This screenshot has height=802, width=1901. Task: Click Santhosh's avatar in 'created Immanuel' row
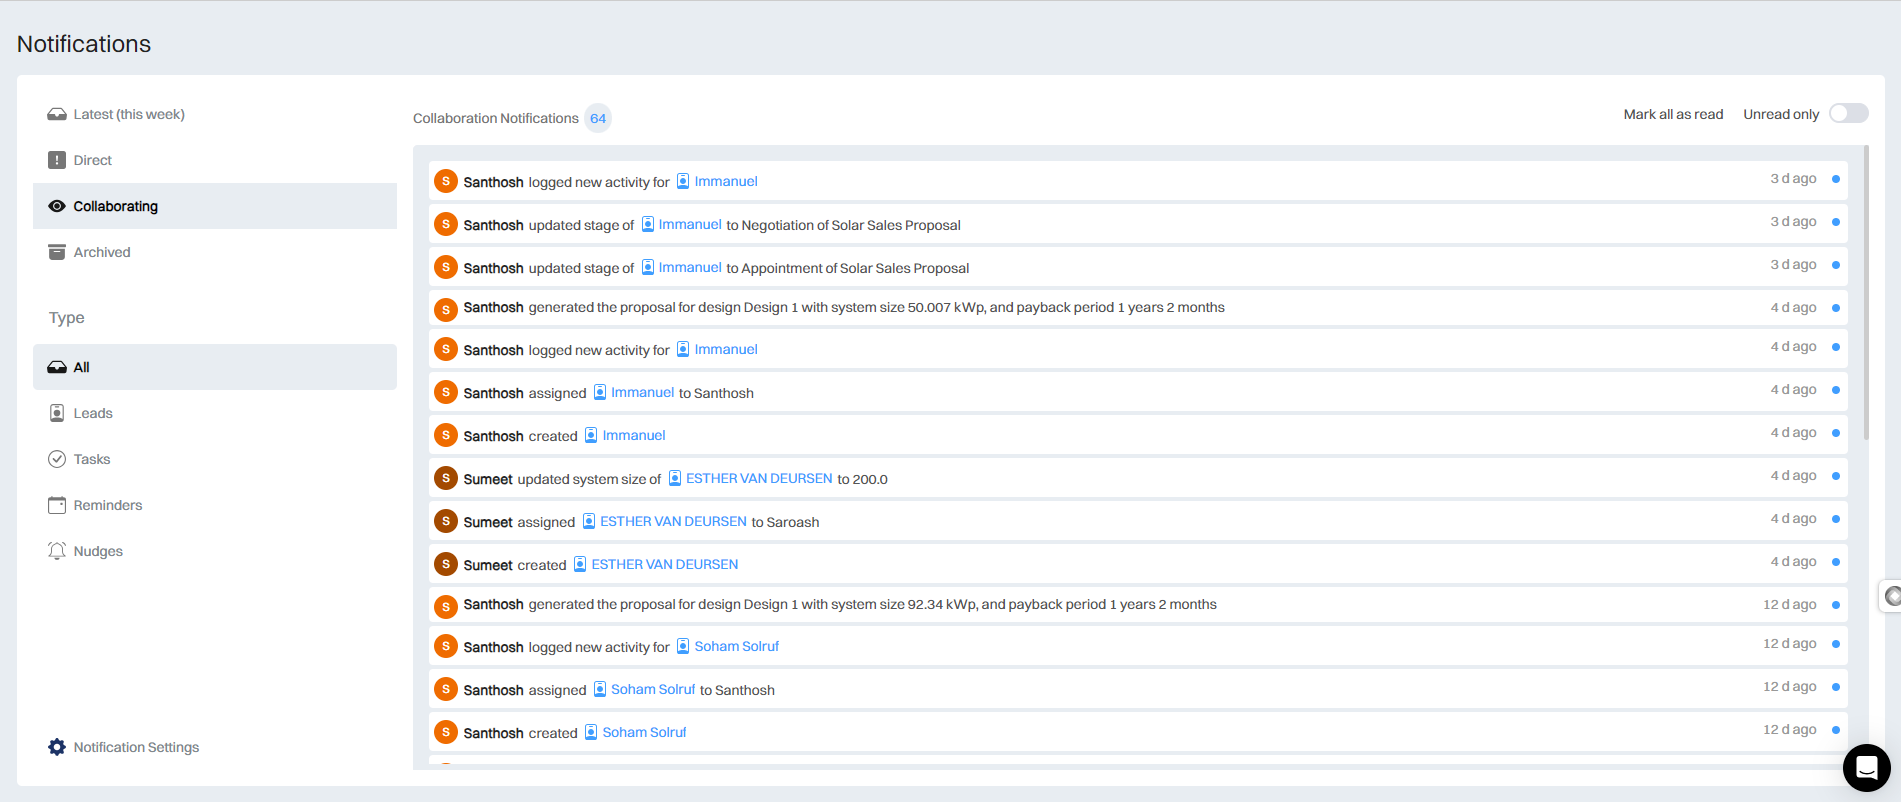pyautogui.click(x=446, y=435)
